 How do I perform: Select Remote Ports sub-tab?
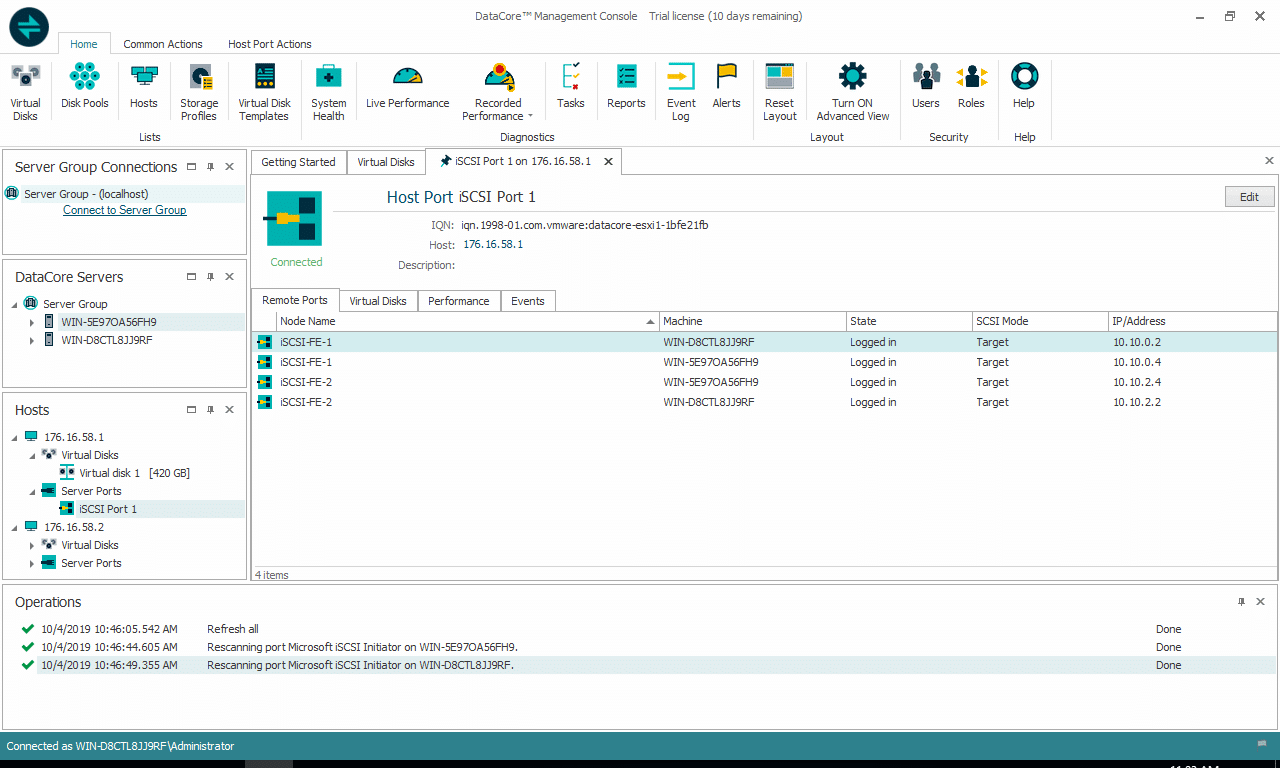(295, 300)
